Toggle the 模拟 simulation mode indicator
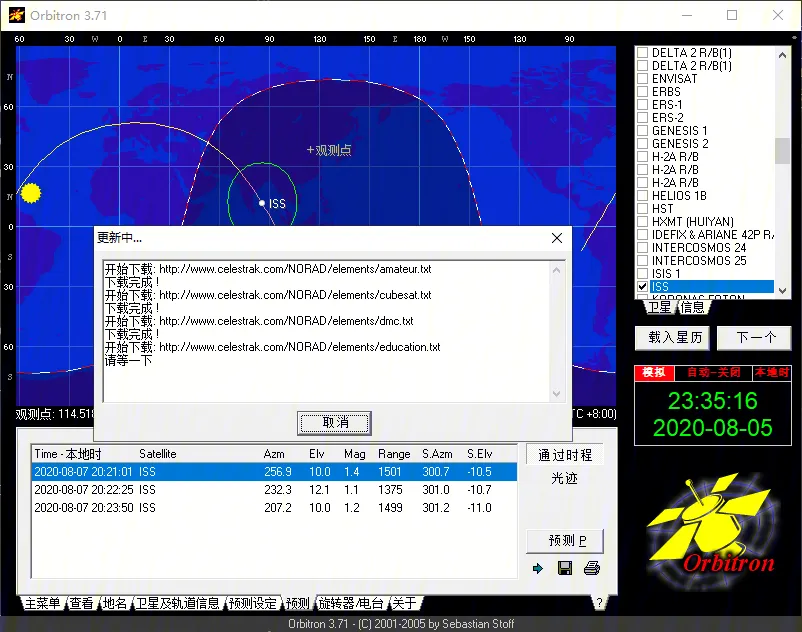 click(653, 372)
